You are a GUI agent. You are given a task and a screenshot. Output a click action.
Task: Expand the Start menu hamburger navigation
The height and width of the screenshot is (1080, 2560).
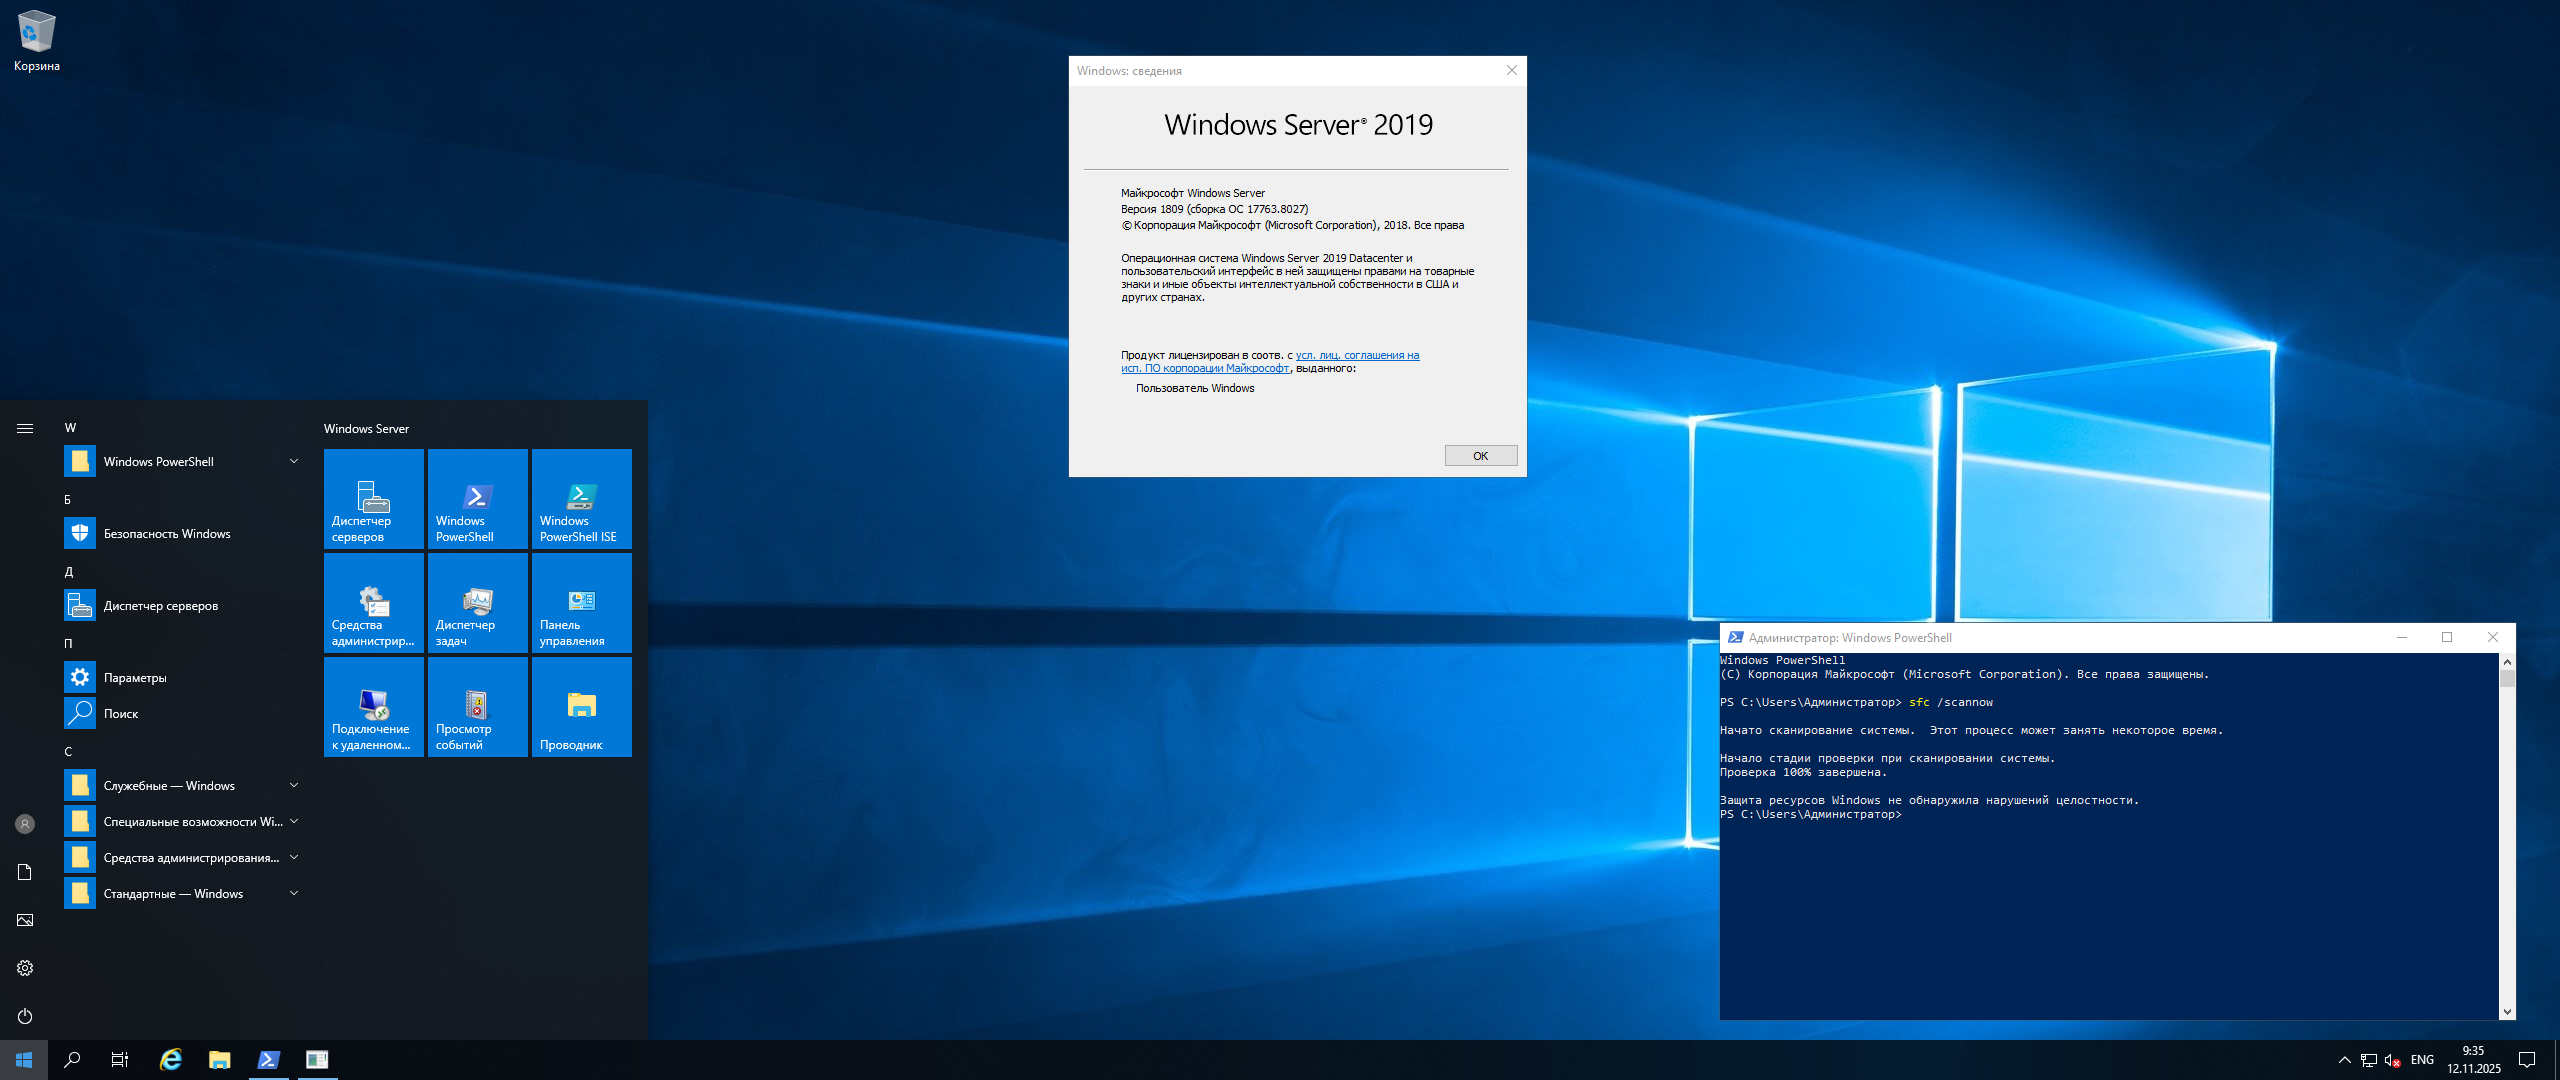(25, 428)
